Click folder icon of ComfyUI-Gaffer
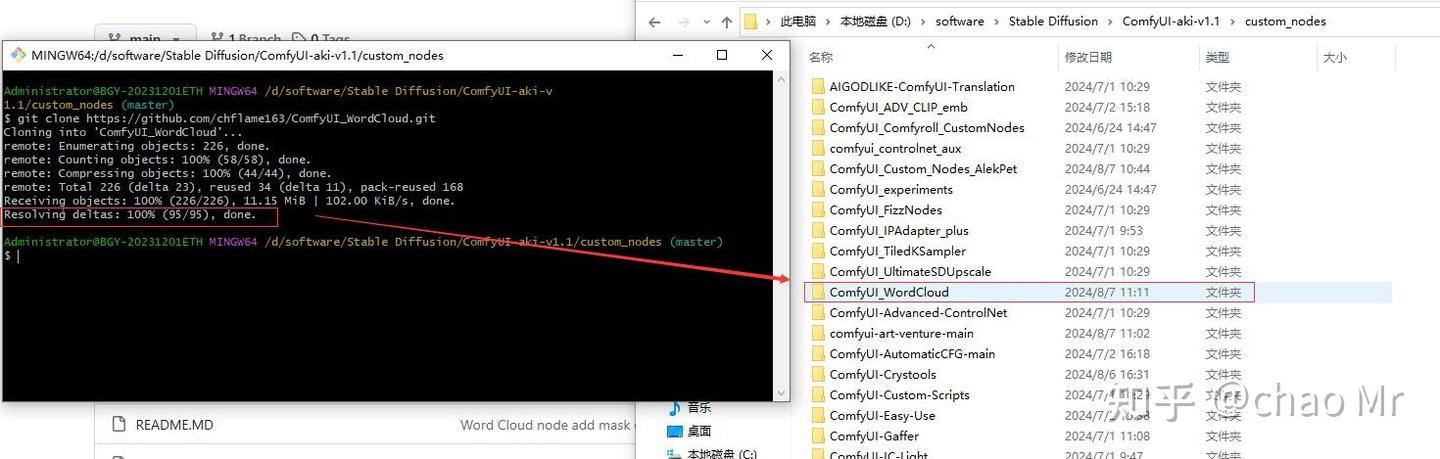 (818, 435)
